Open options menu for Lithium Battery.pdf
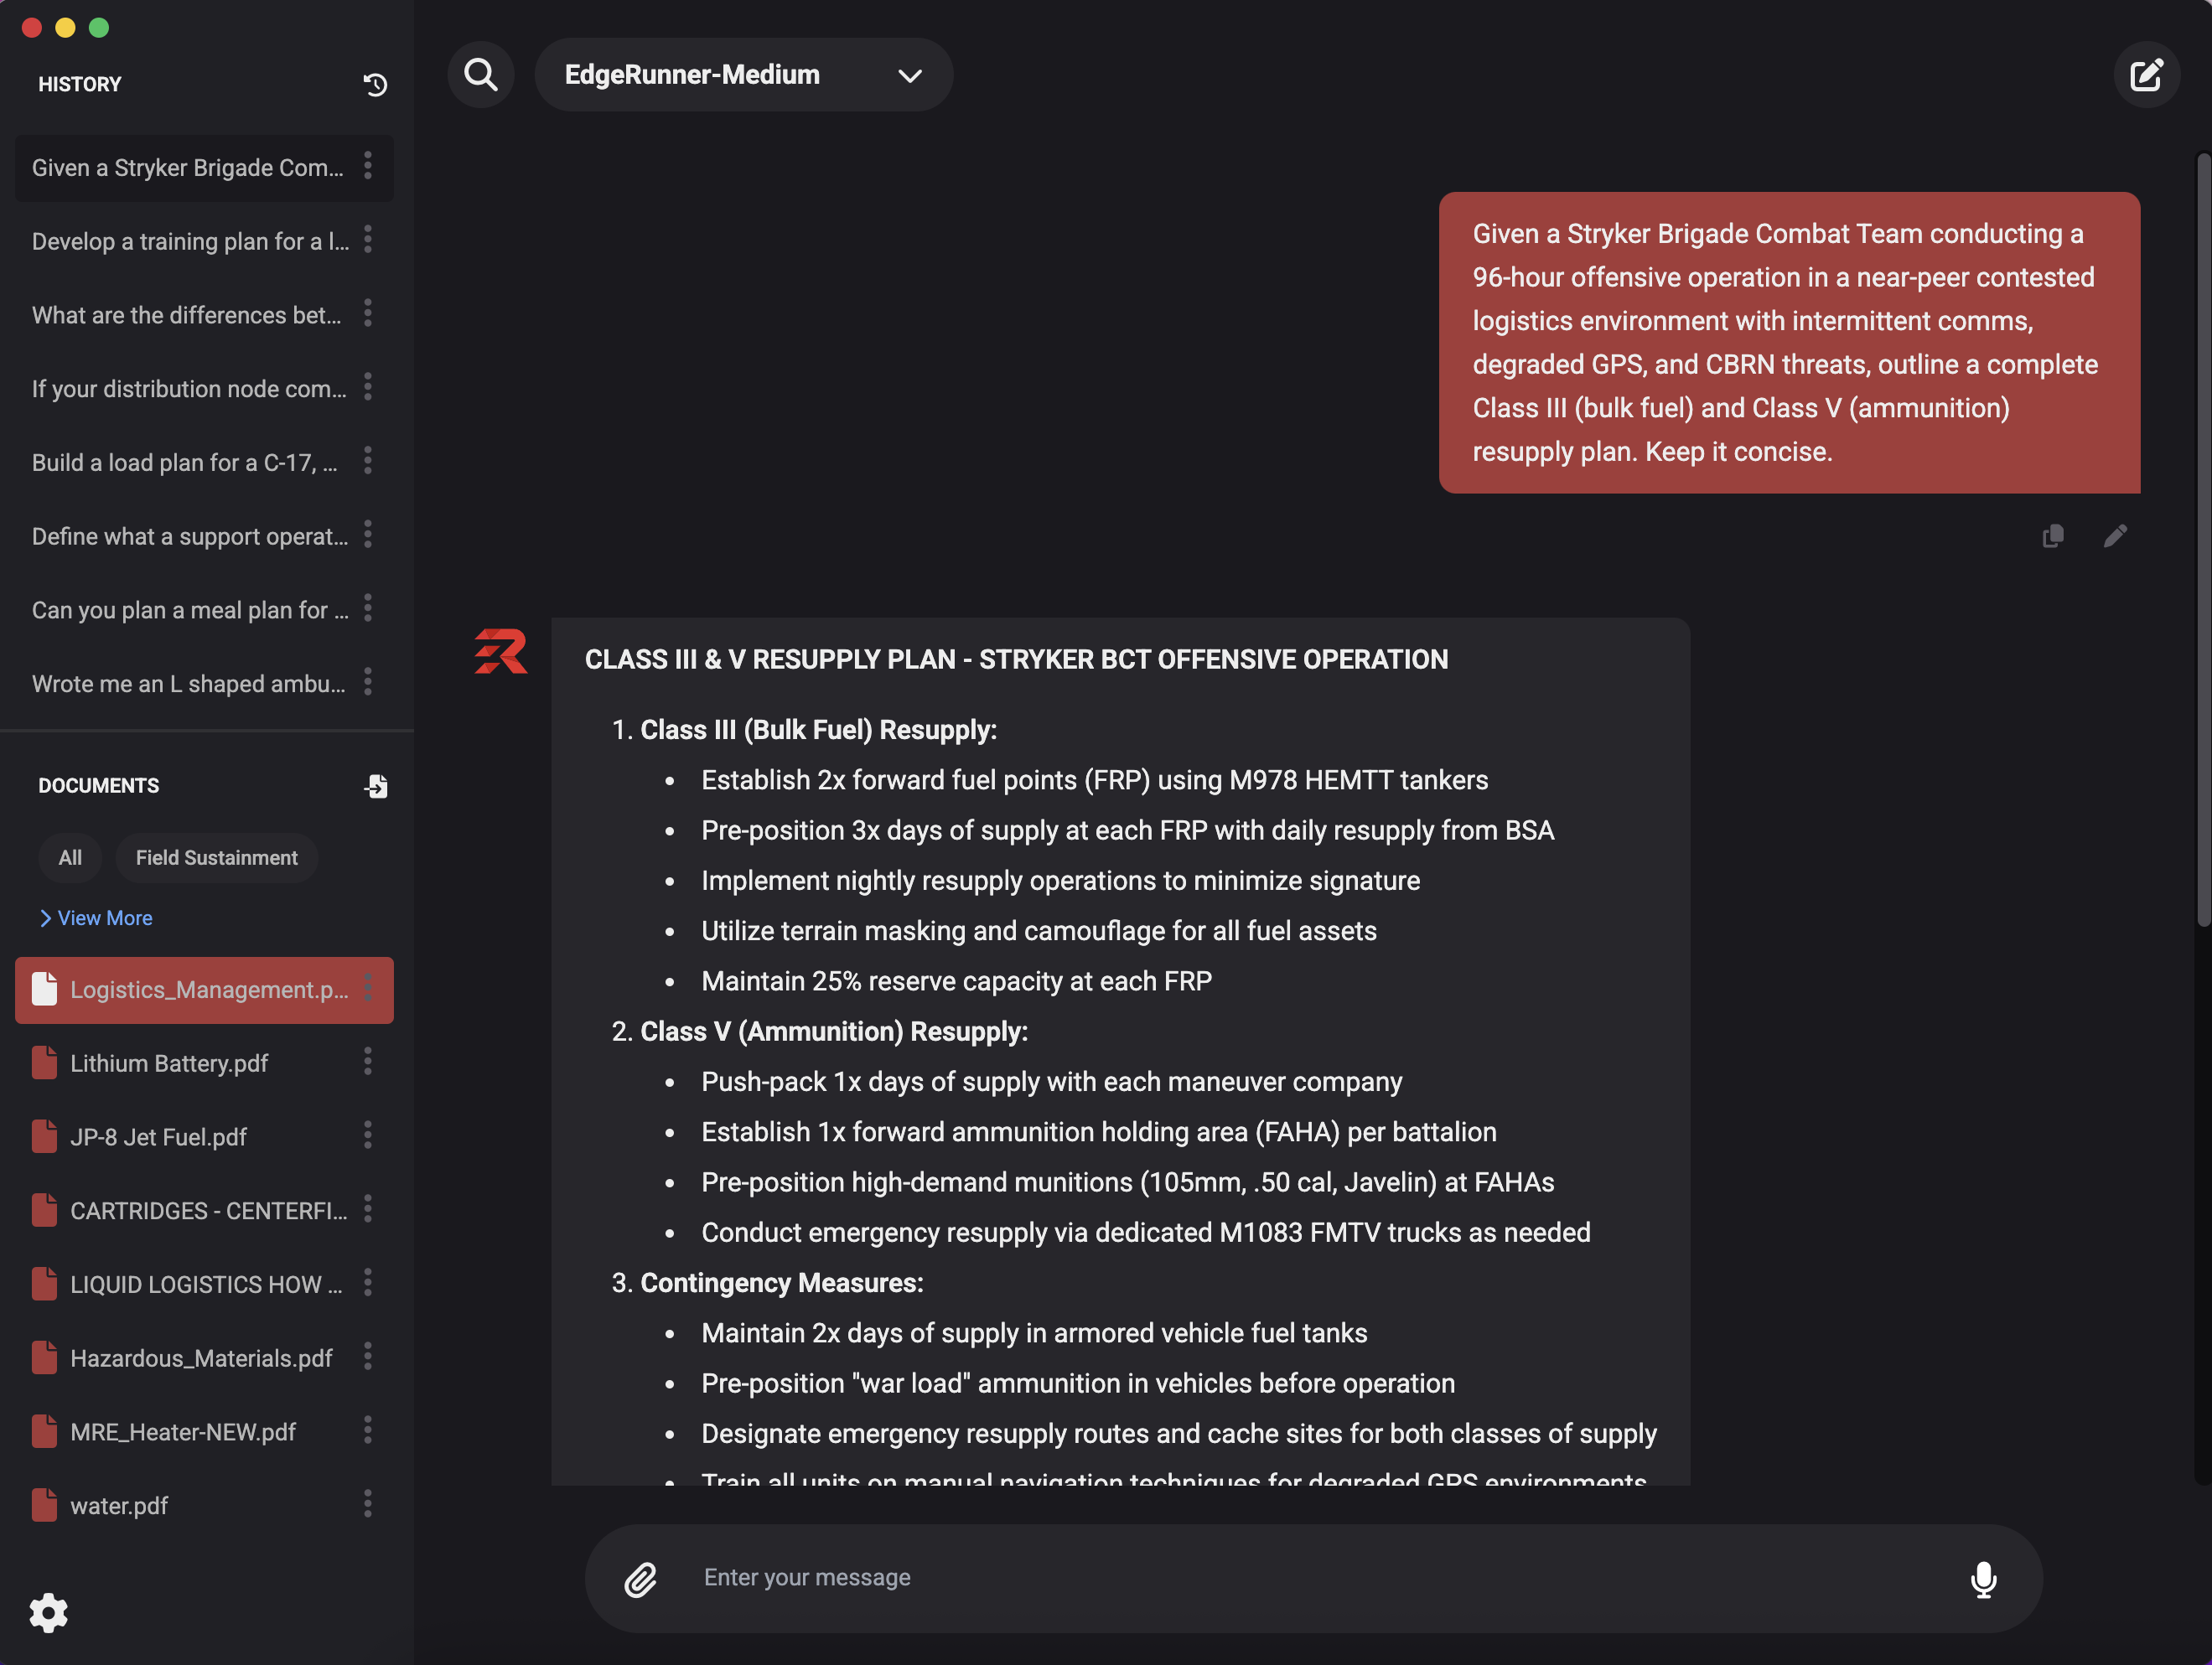2212x1665 pixels. click(x=368, y=1062)
